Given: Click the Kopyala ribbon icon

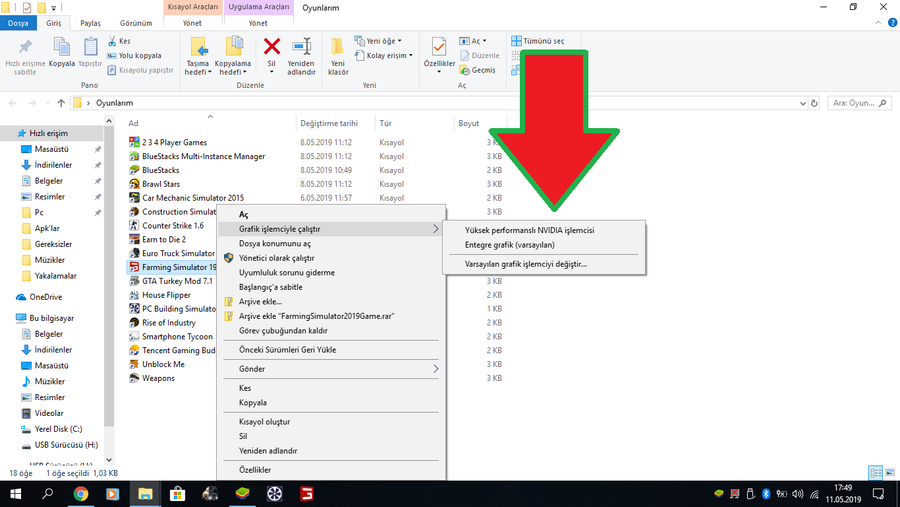Looking at the screenshot, I should pos(61,47).
